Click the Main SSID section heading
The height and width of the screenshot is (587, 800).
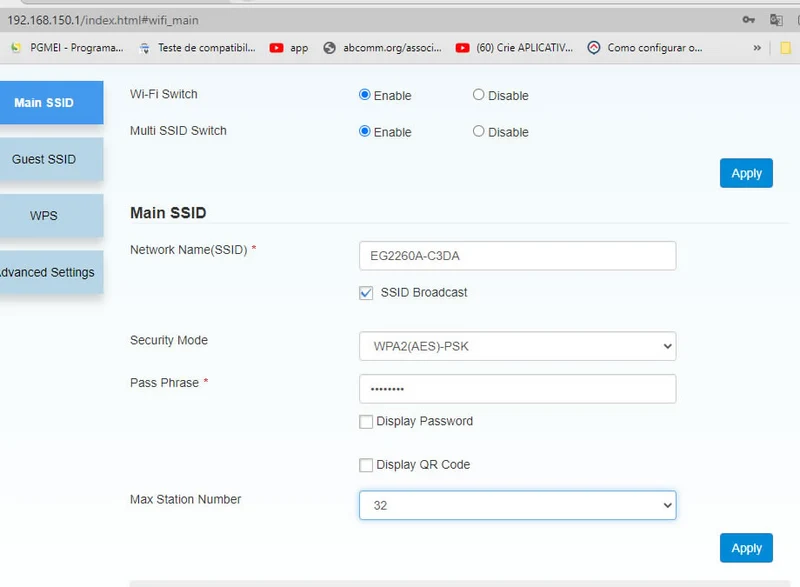[x=168, y=212]
